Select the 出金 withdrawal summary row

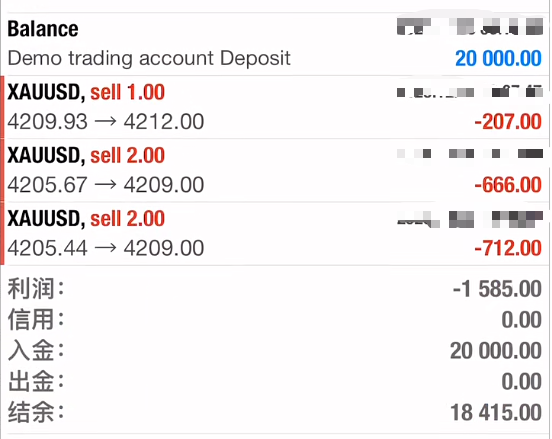tap(275, 382)
